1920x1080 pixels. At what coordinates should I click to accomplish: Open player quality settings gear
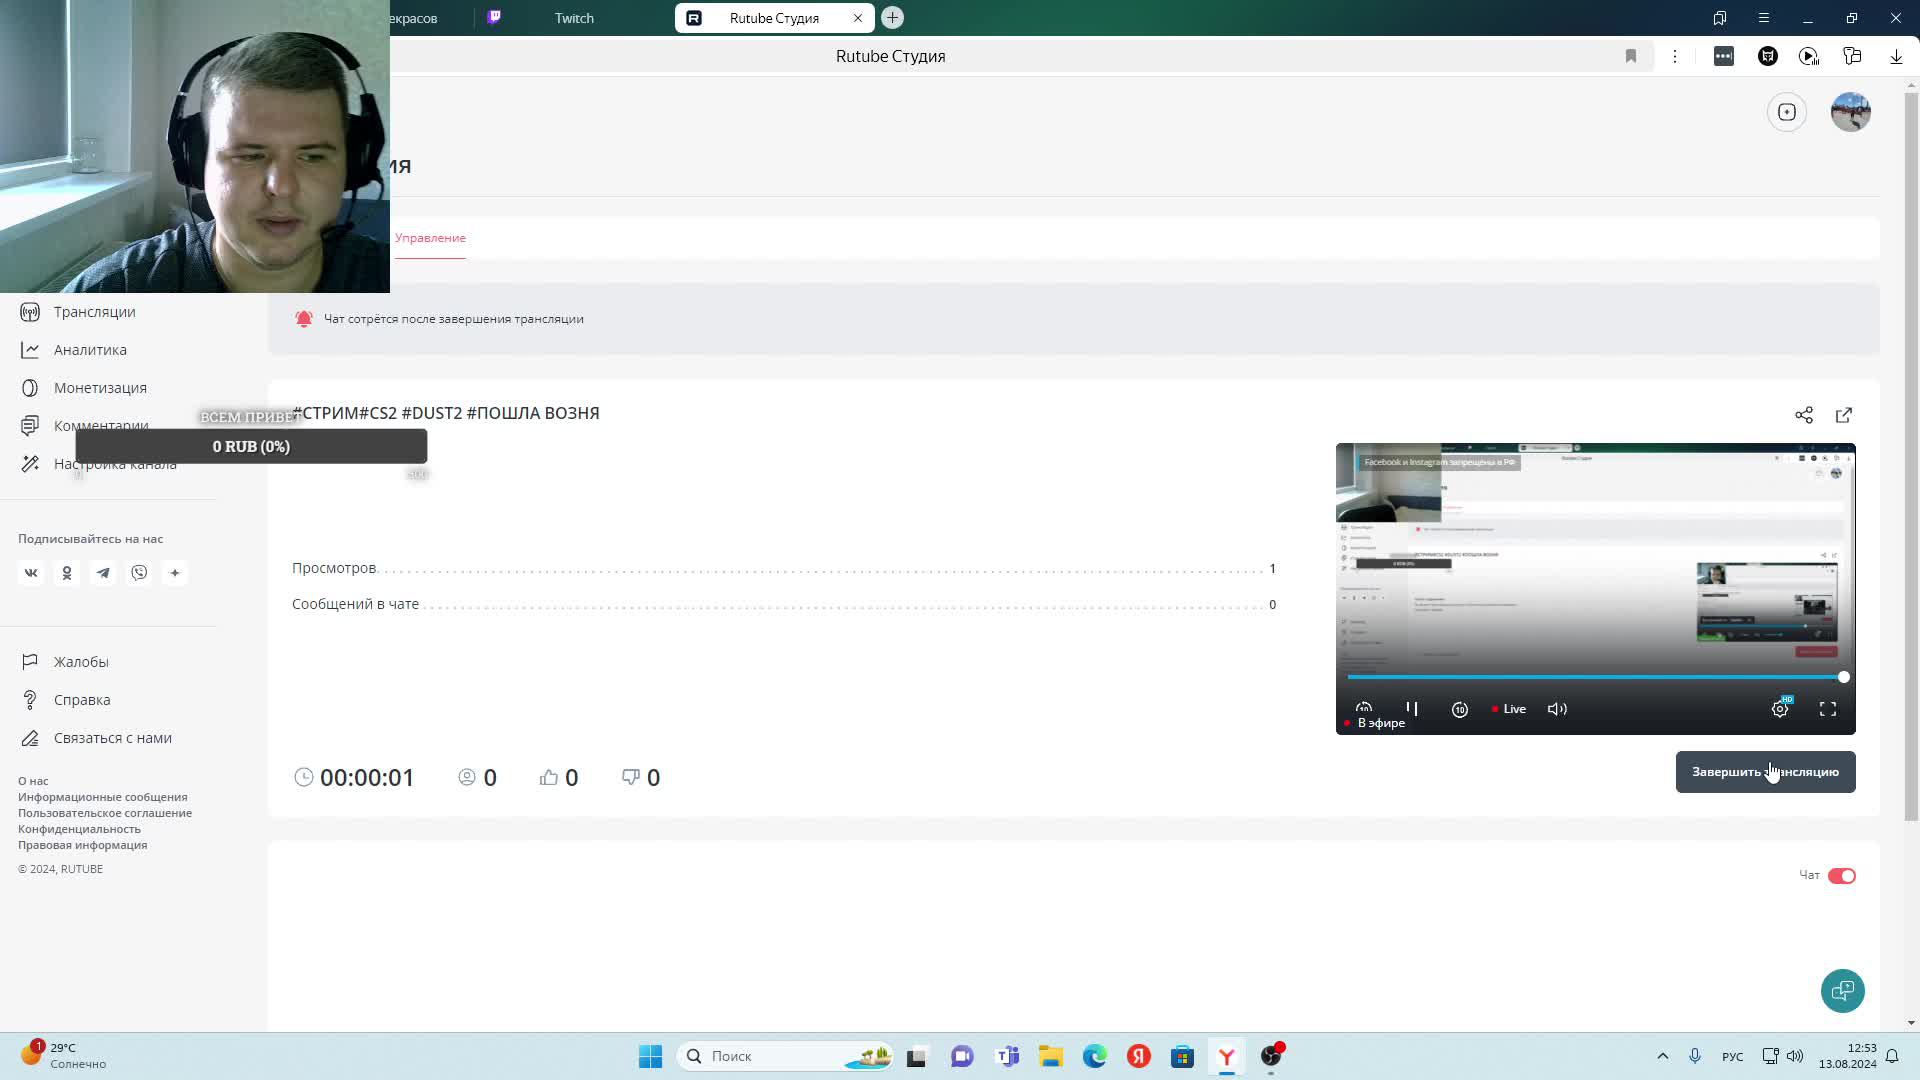coord(1780,709)
